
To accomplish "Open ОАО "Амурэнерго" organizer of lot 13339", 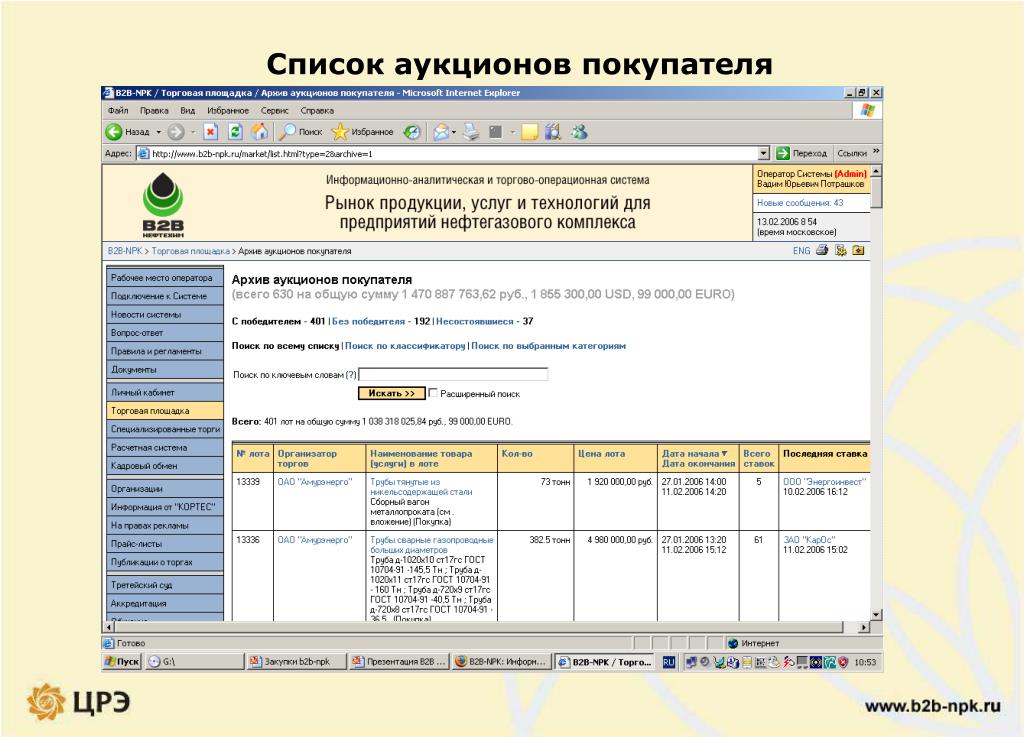I will 315,482.
